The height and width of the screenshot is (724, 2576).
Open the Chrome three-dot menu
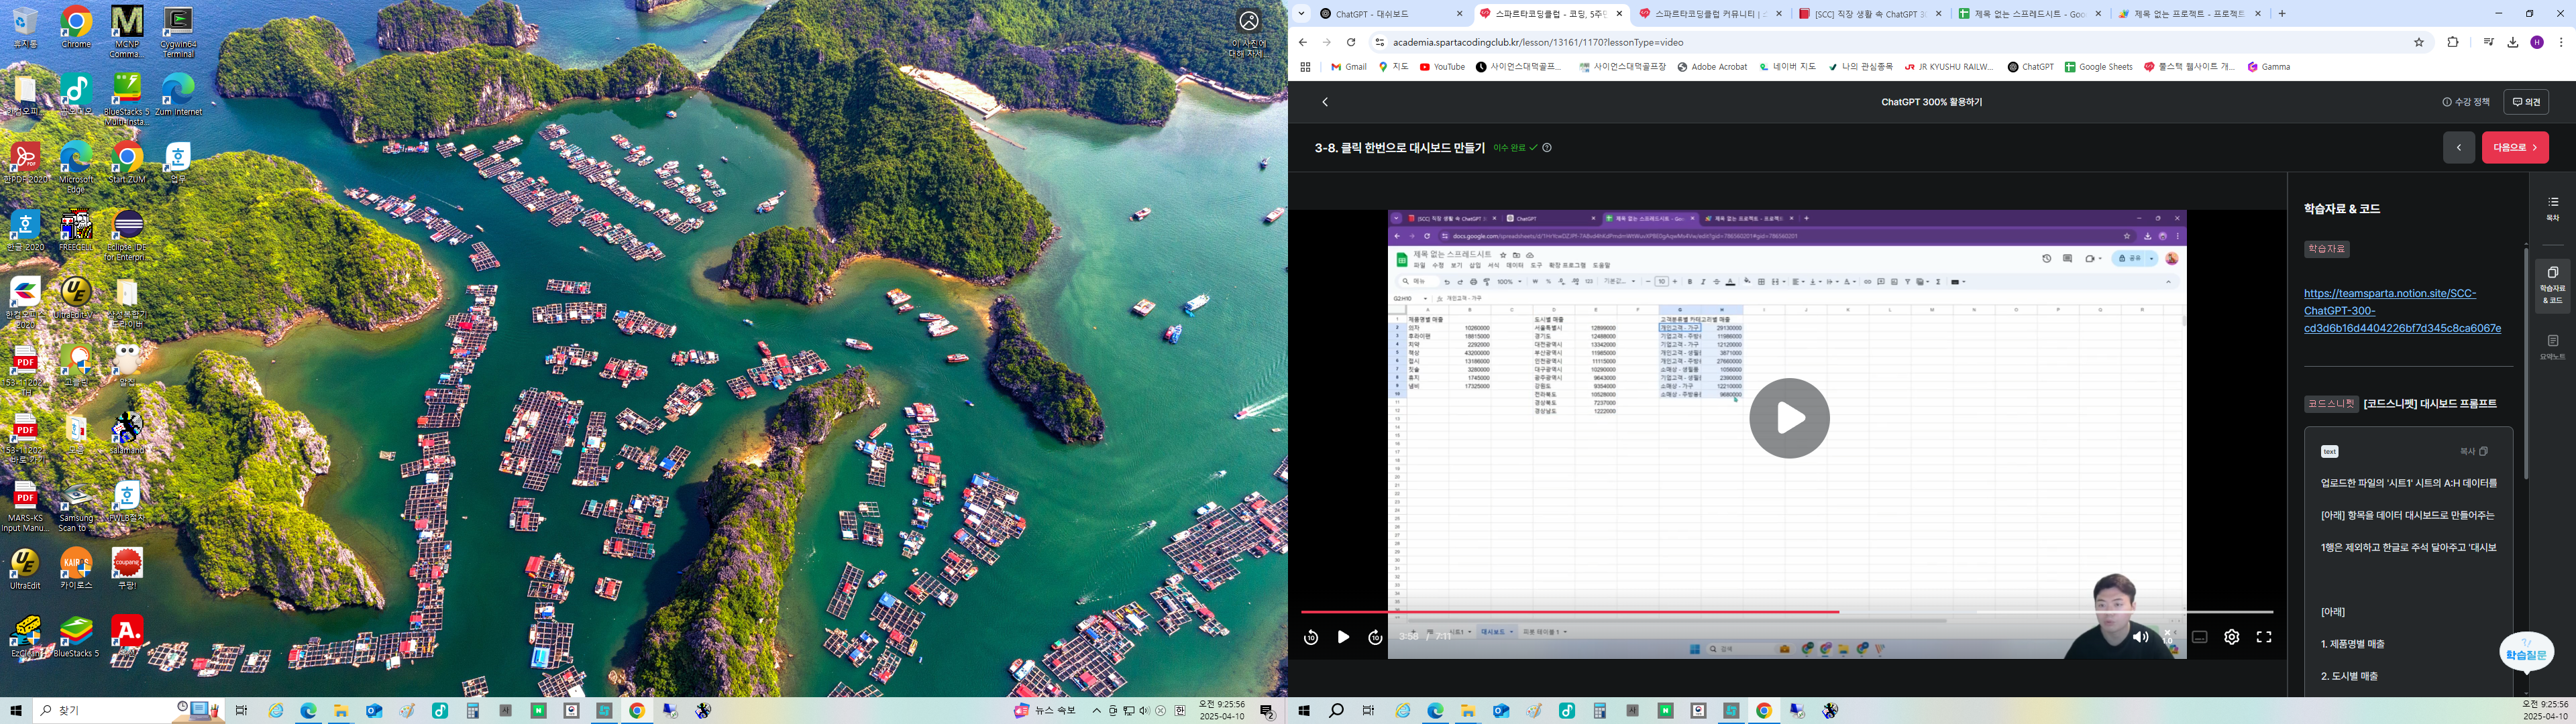coord(2561,42)
